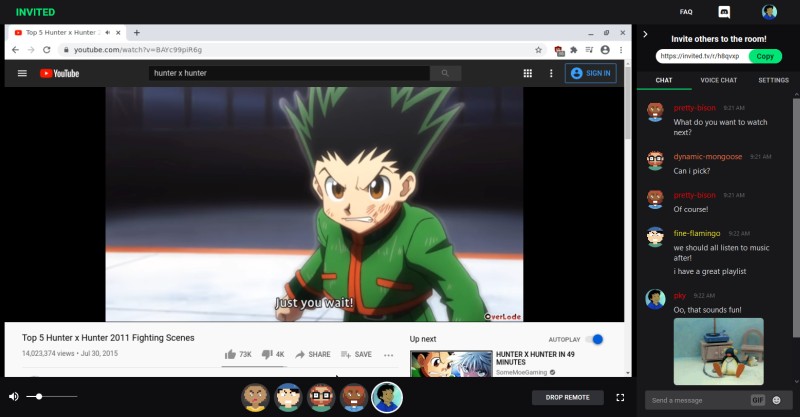Click the YouTube search magnifier button
This screenshot has width=800, height=417.
(445, 73)
